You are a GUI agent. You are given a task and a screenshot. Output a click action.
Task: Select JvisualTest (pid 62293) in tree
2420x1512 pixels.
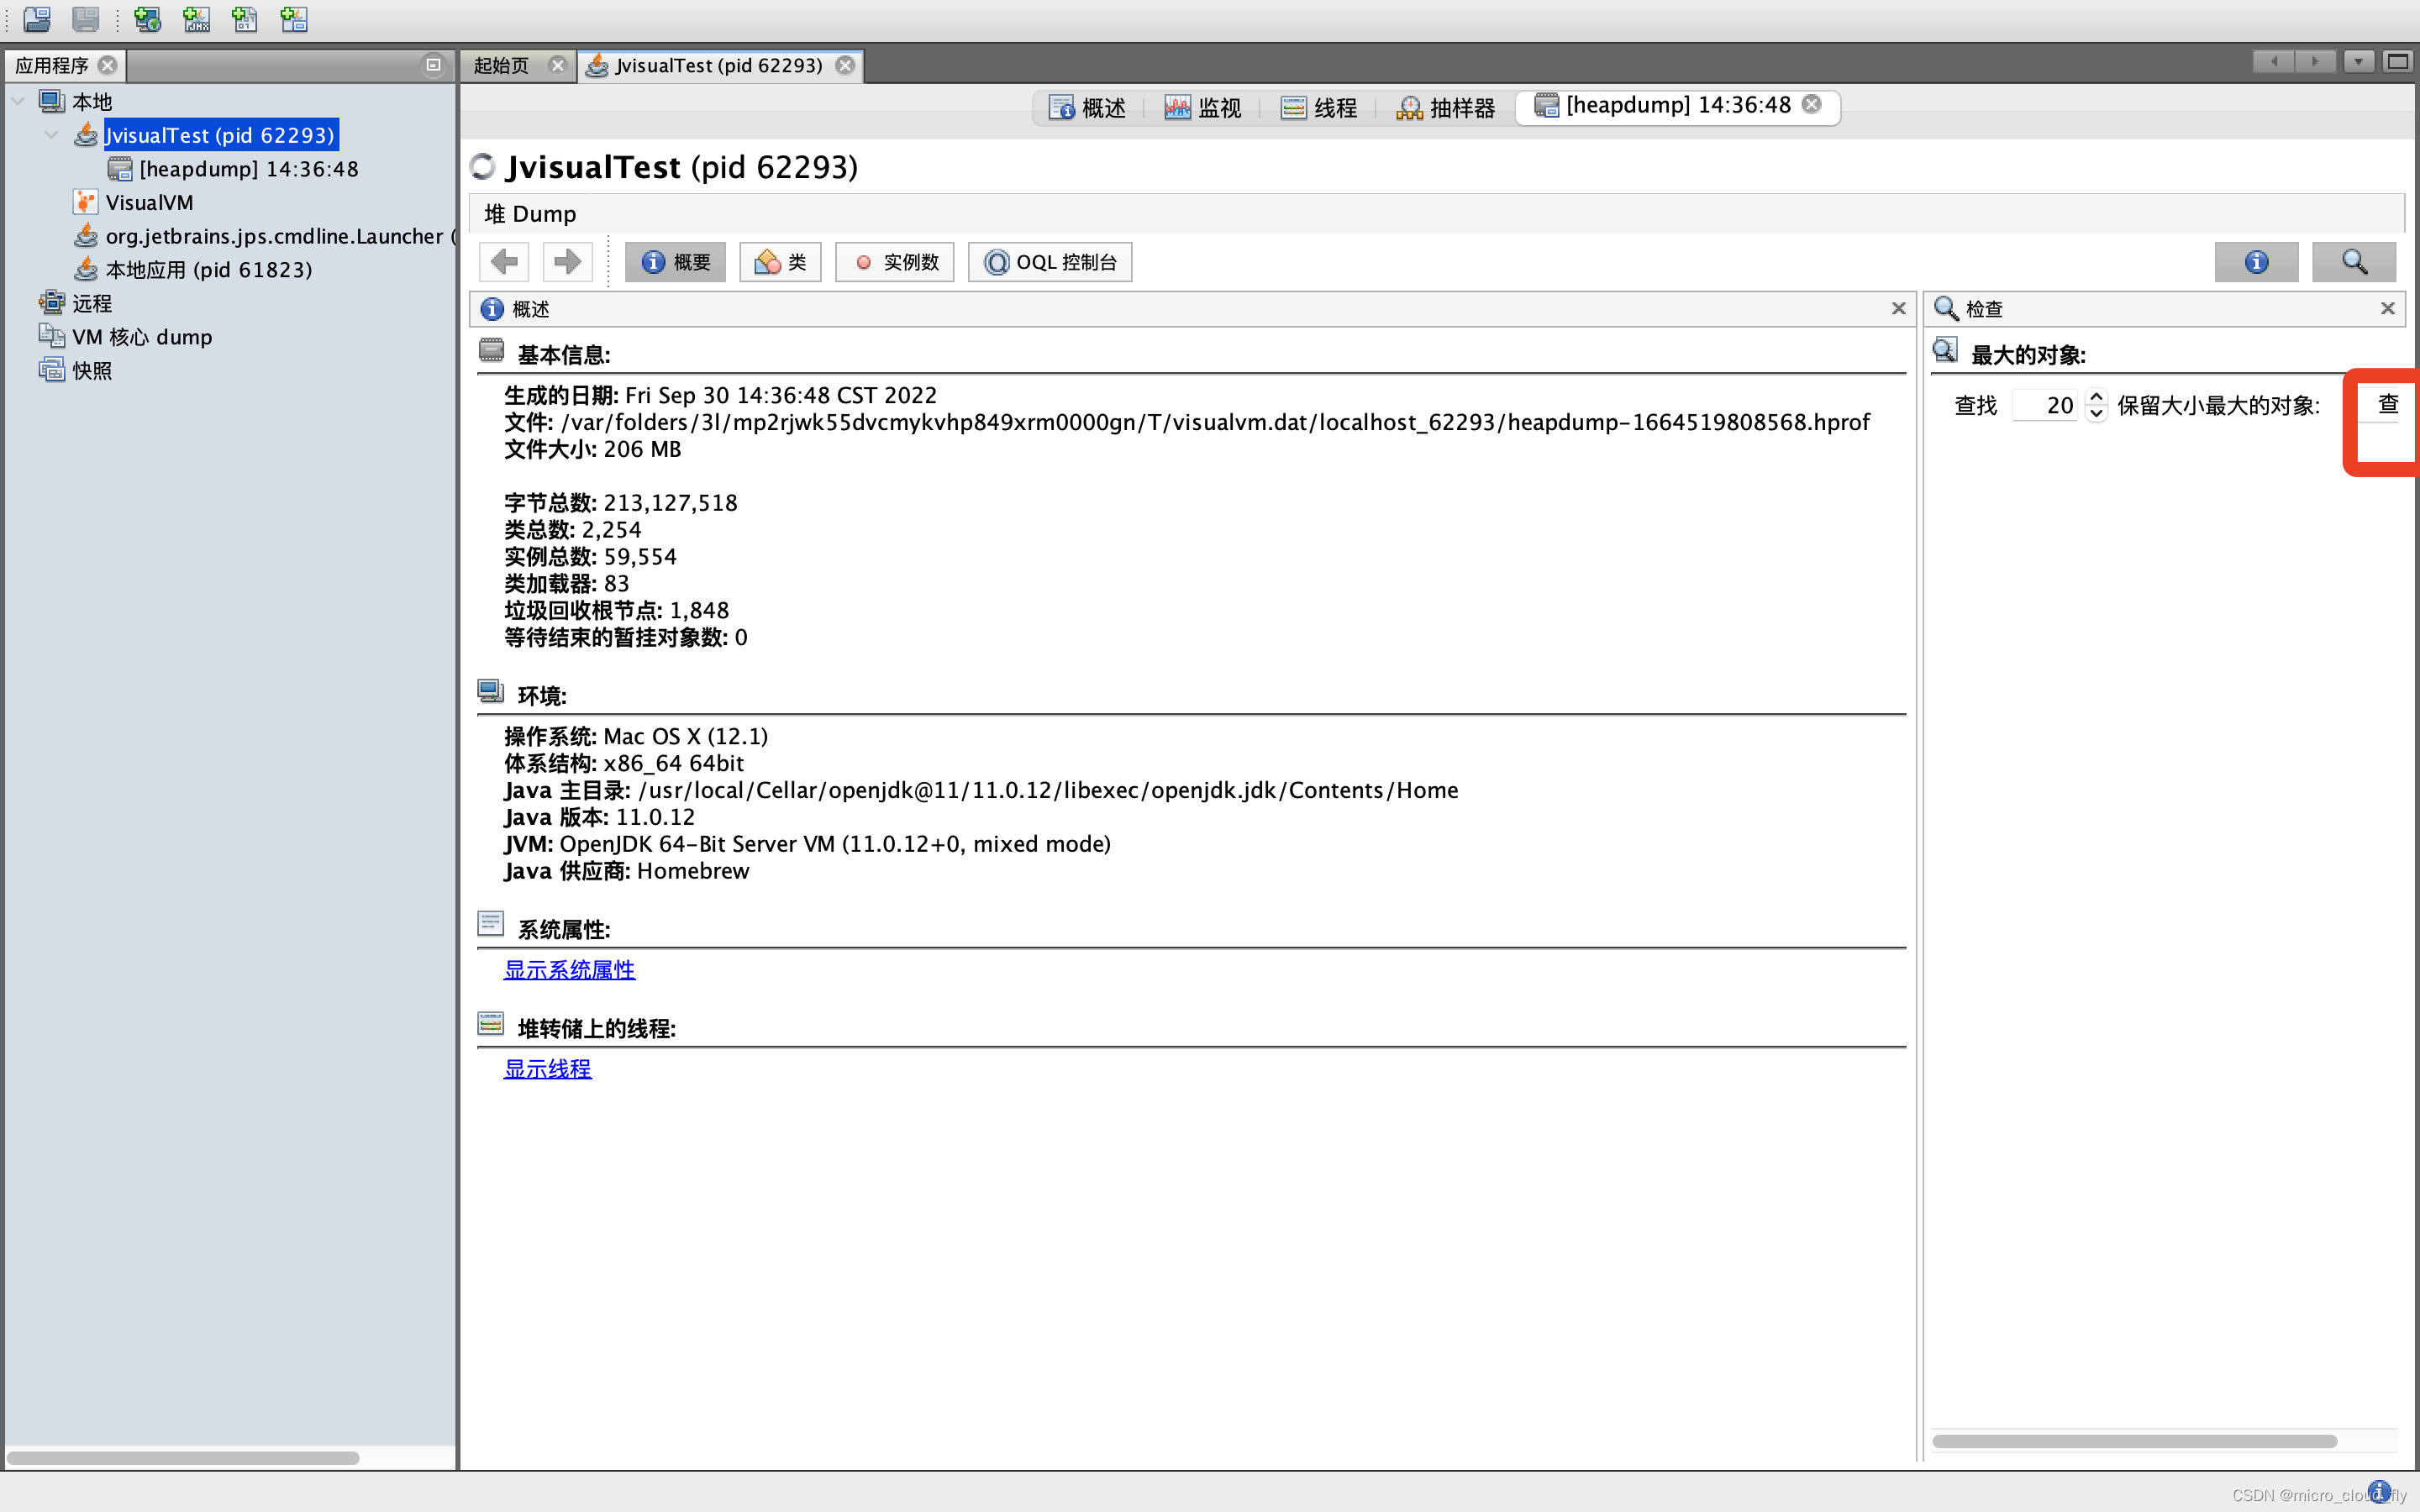click(x=220, y=135)
